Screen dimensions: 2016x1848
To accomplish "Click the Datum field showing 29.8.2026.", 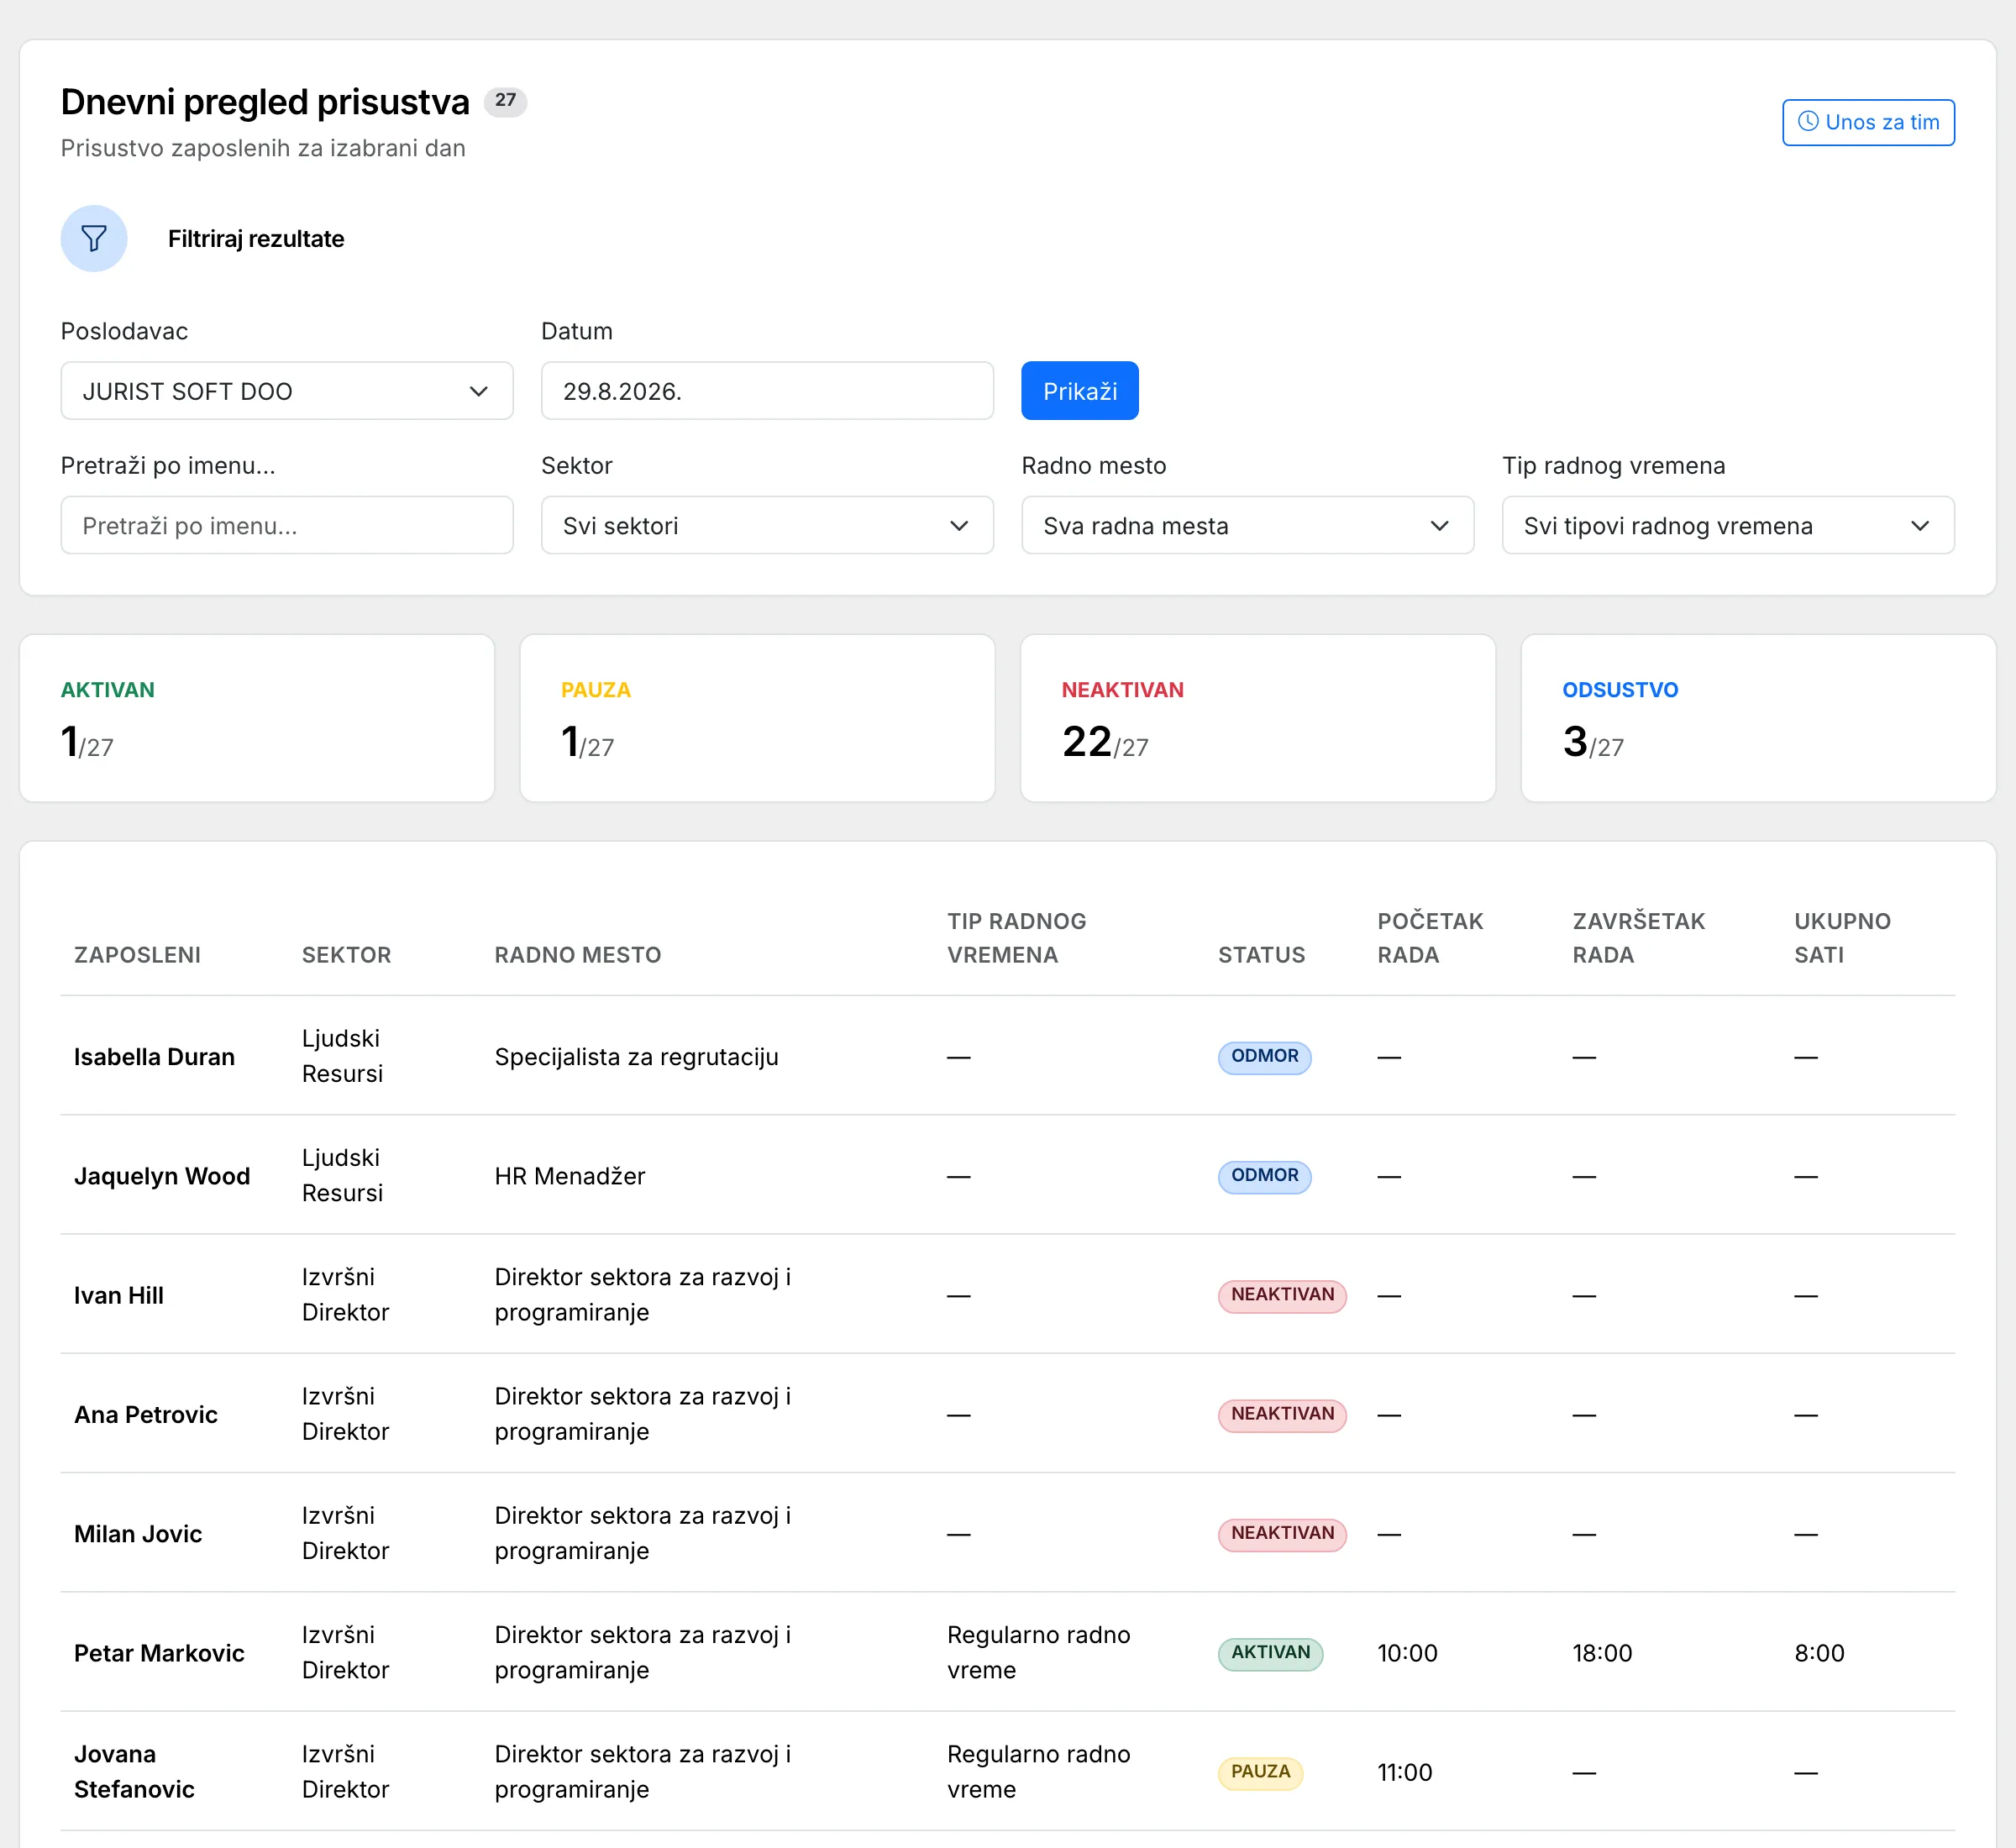I will point(767,391).
